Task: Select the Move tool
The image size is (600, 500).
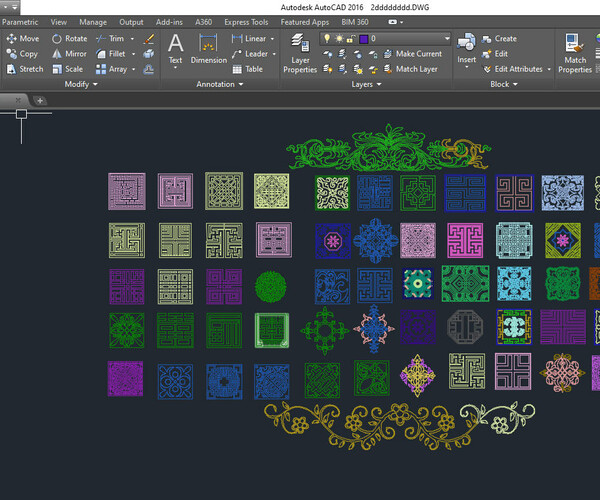Action: 23,39
